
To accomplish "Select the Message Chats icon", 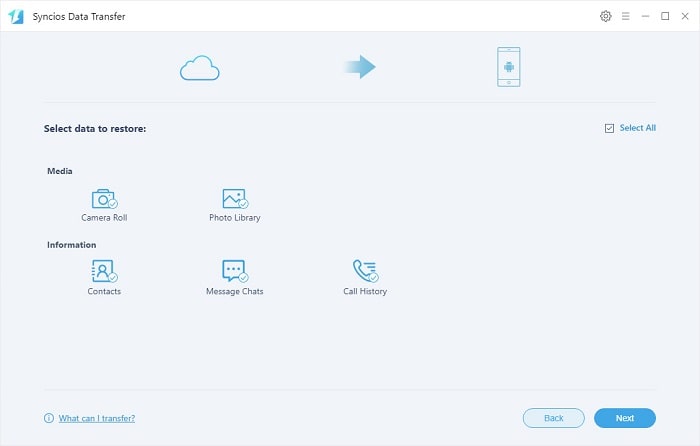I will point(235,271).
